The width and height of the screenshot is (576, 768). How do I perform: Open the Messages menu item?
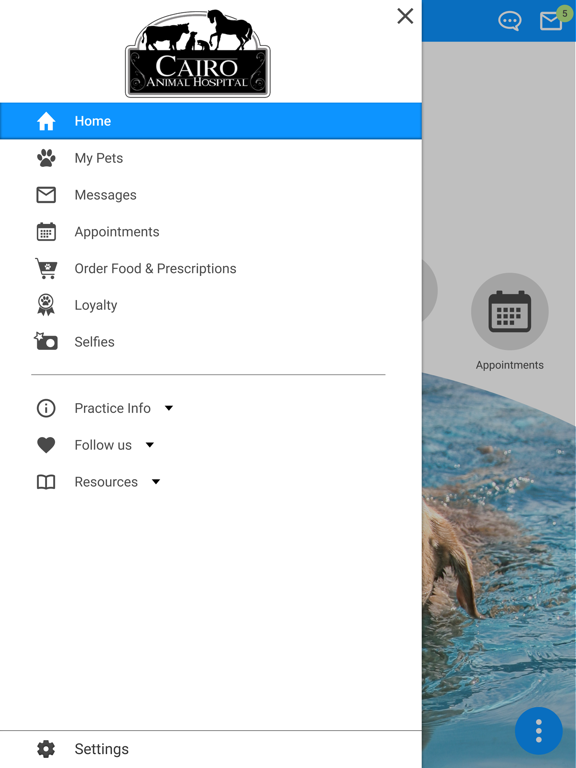(105, 195)
